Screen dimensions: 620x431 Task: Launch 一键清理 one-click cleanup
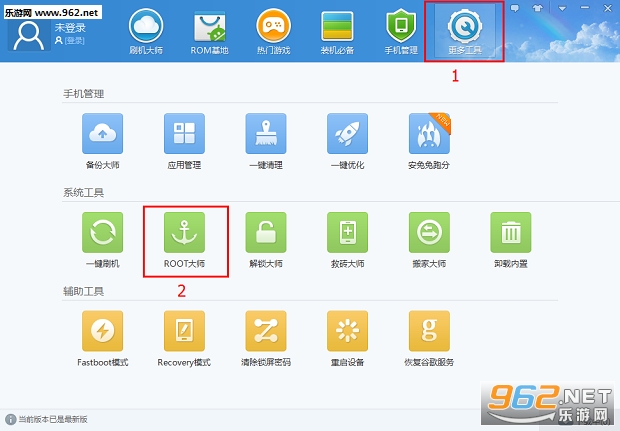[x=266, y=133]
